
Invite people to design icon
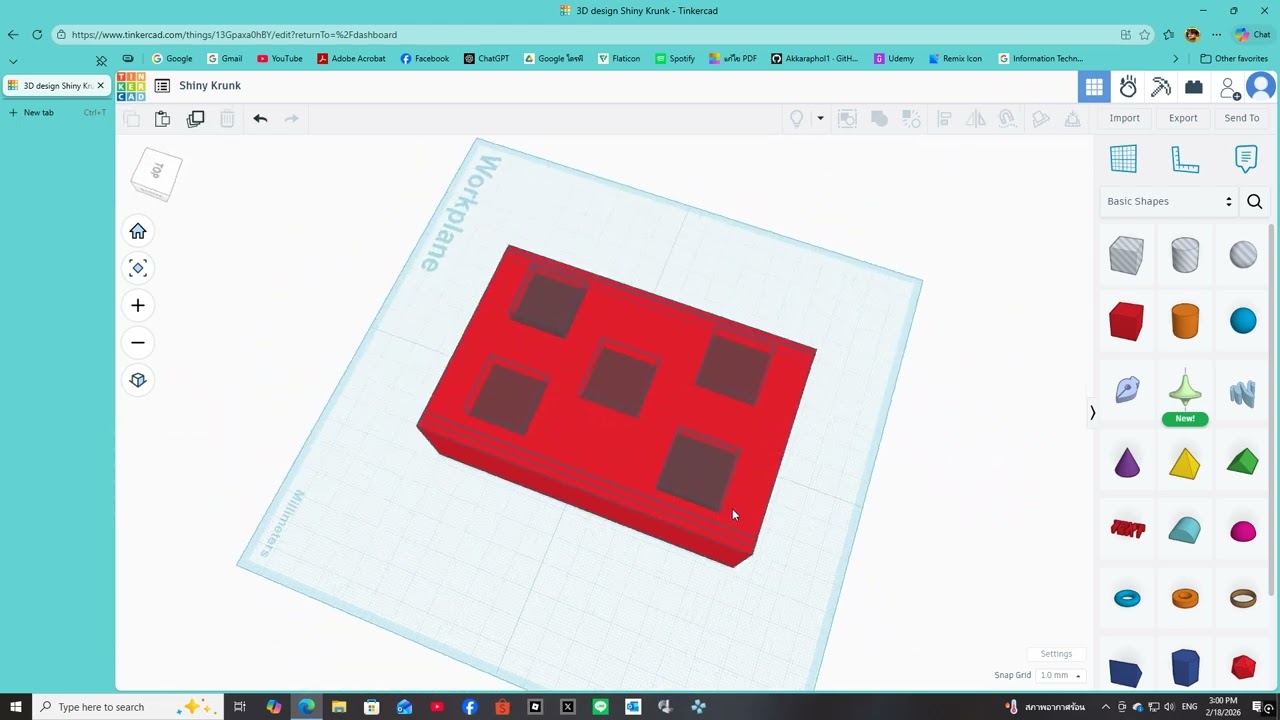tap(1229, 88)
